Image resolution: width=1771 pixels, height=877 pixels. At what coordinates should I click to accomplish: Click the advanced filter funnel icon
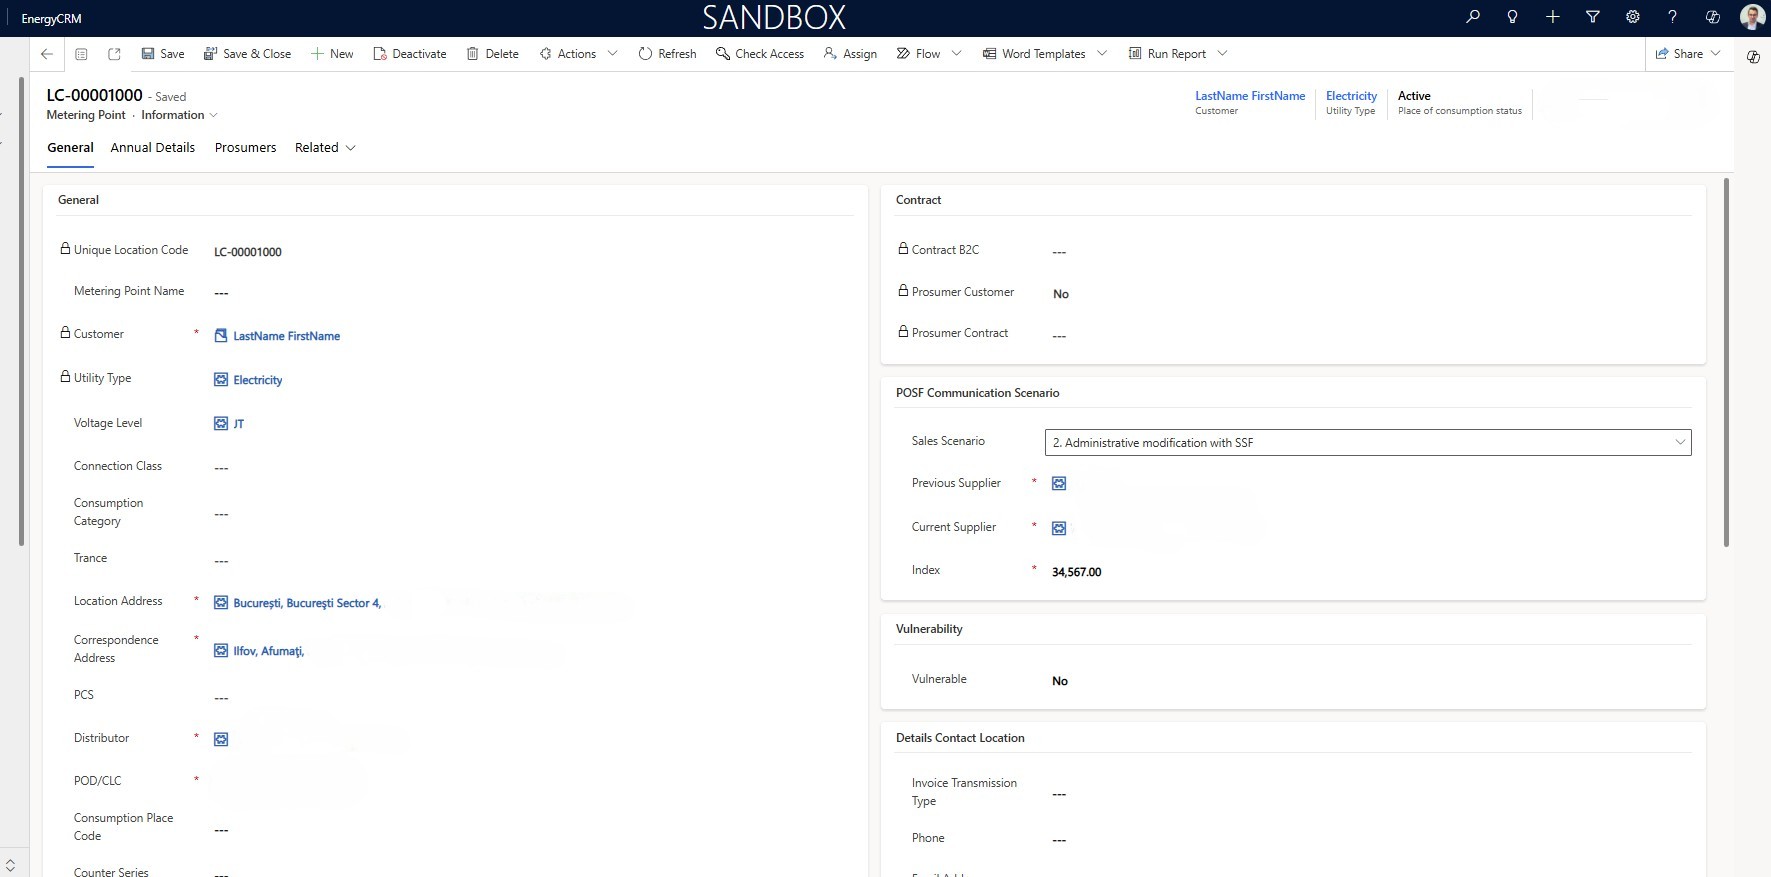tap(1593, 17)
